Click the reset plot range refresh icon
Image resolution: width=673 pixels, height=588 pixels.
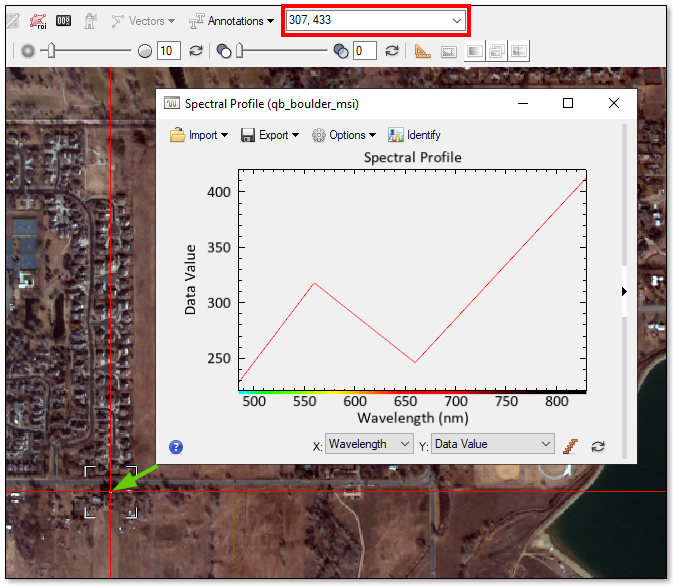(x=598, y=446)
